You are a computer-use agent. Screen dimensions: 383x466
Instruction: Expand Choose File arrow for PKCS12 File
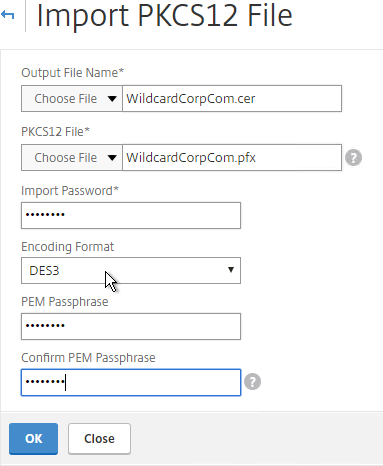112,158
